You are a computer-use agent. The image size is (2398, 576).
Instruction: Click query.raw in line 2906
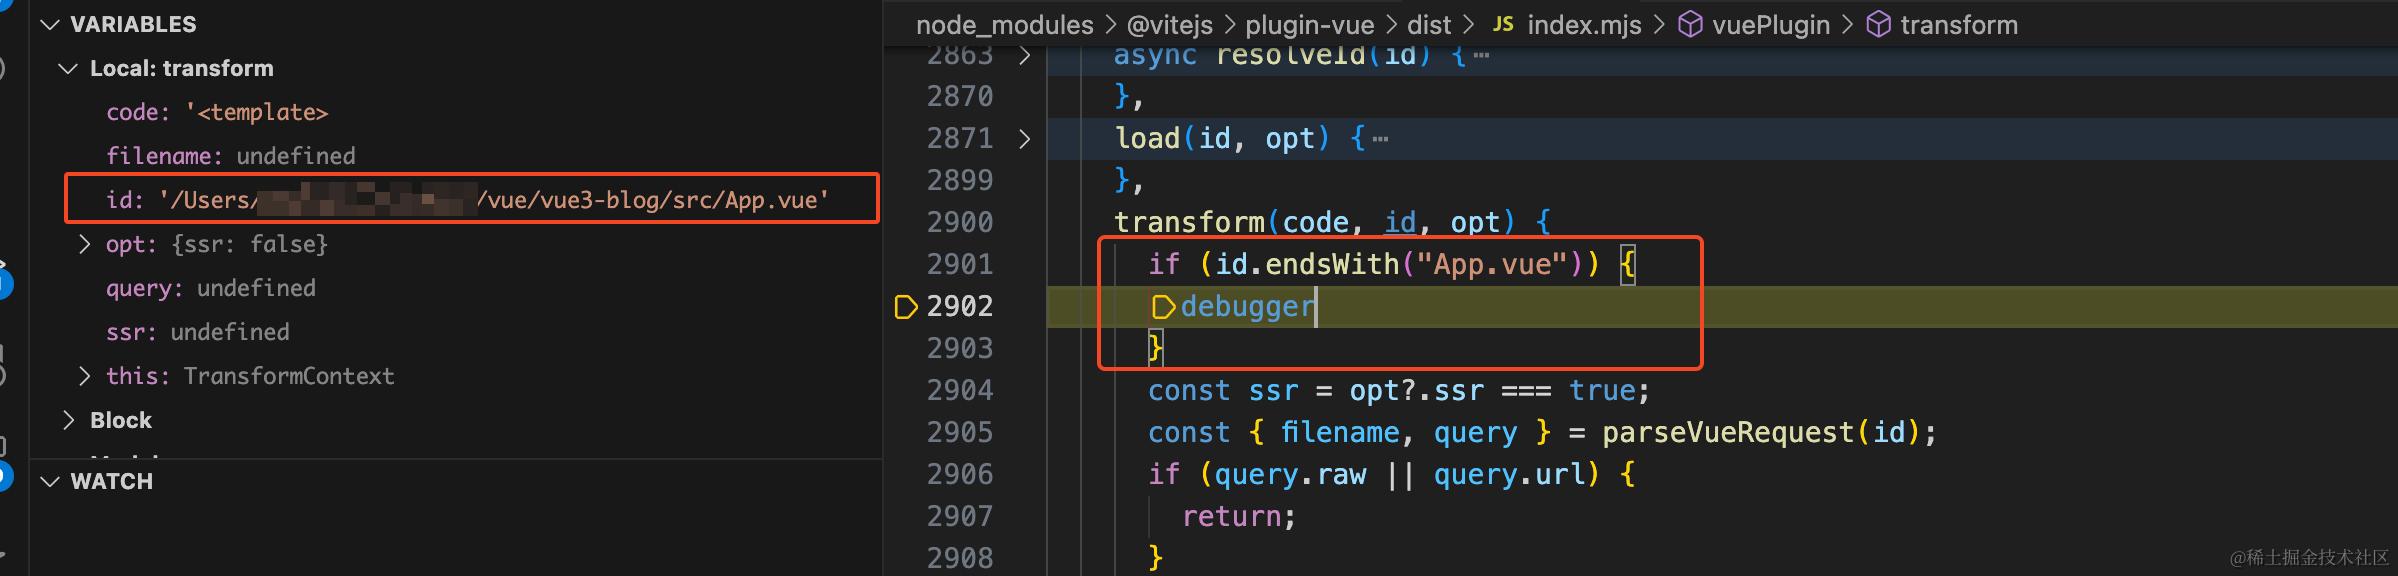click(x=1290, y=474)
